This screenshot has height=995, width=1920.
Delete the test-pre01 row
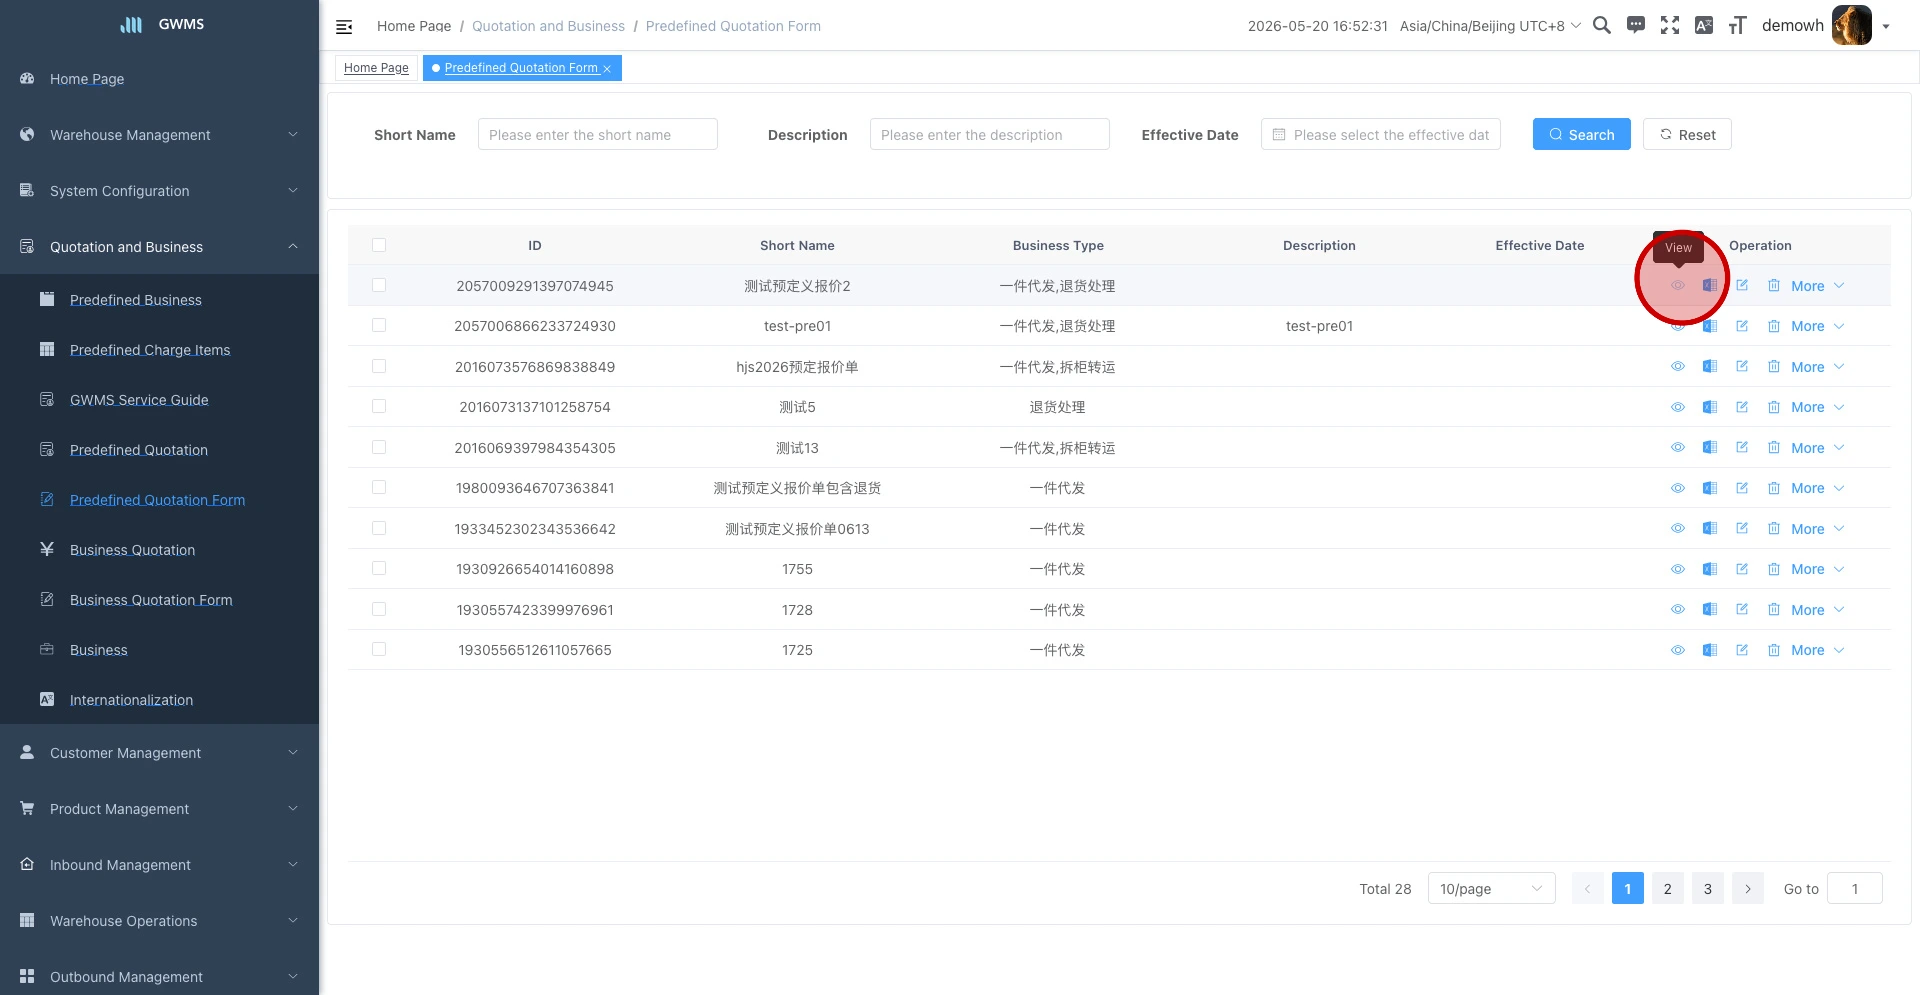point(1774,326)
